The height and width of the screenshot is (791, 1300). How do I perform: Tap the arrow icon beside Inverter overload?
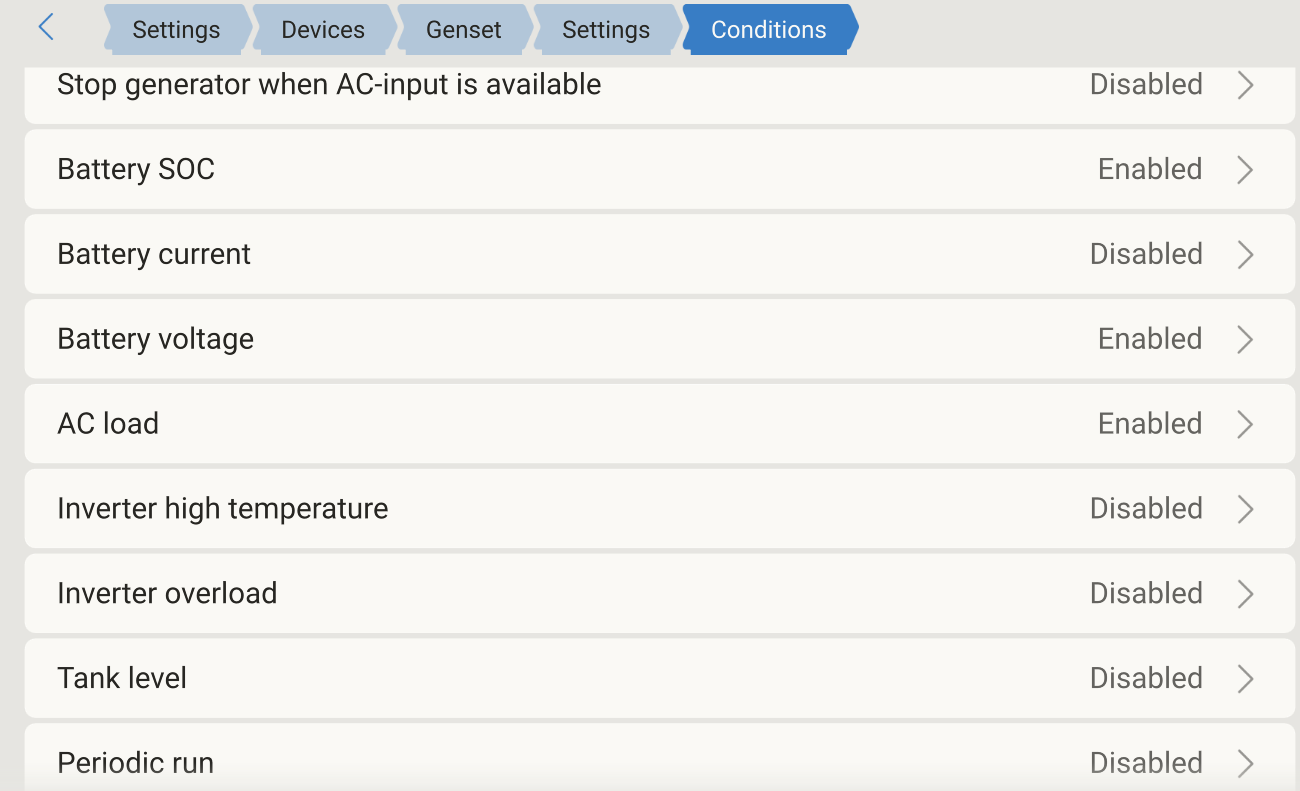(x=1245, y=594)
